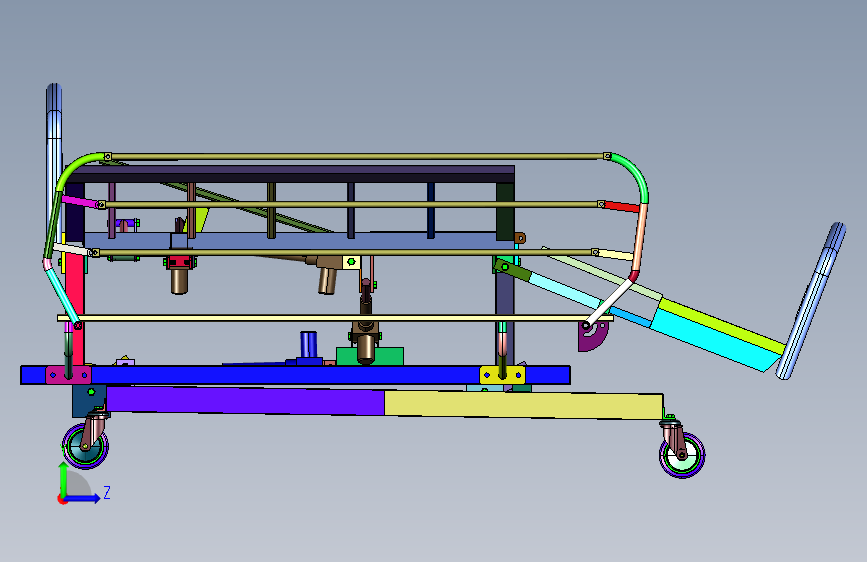Viewport: 867px width, 562px height.
Task: Select the purple lower beam segment
Action: [x=246, y=400]
